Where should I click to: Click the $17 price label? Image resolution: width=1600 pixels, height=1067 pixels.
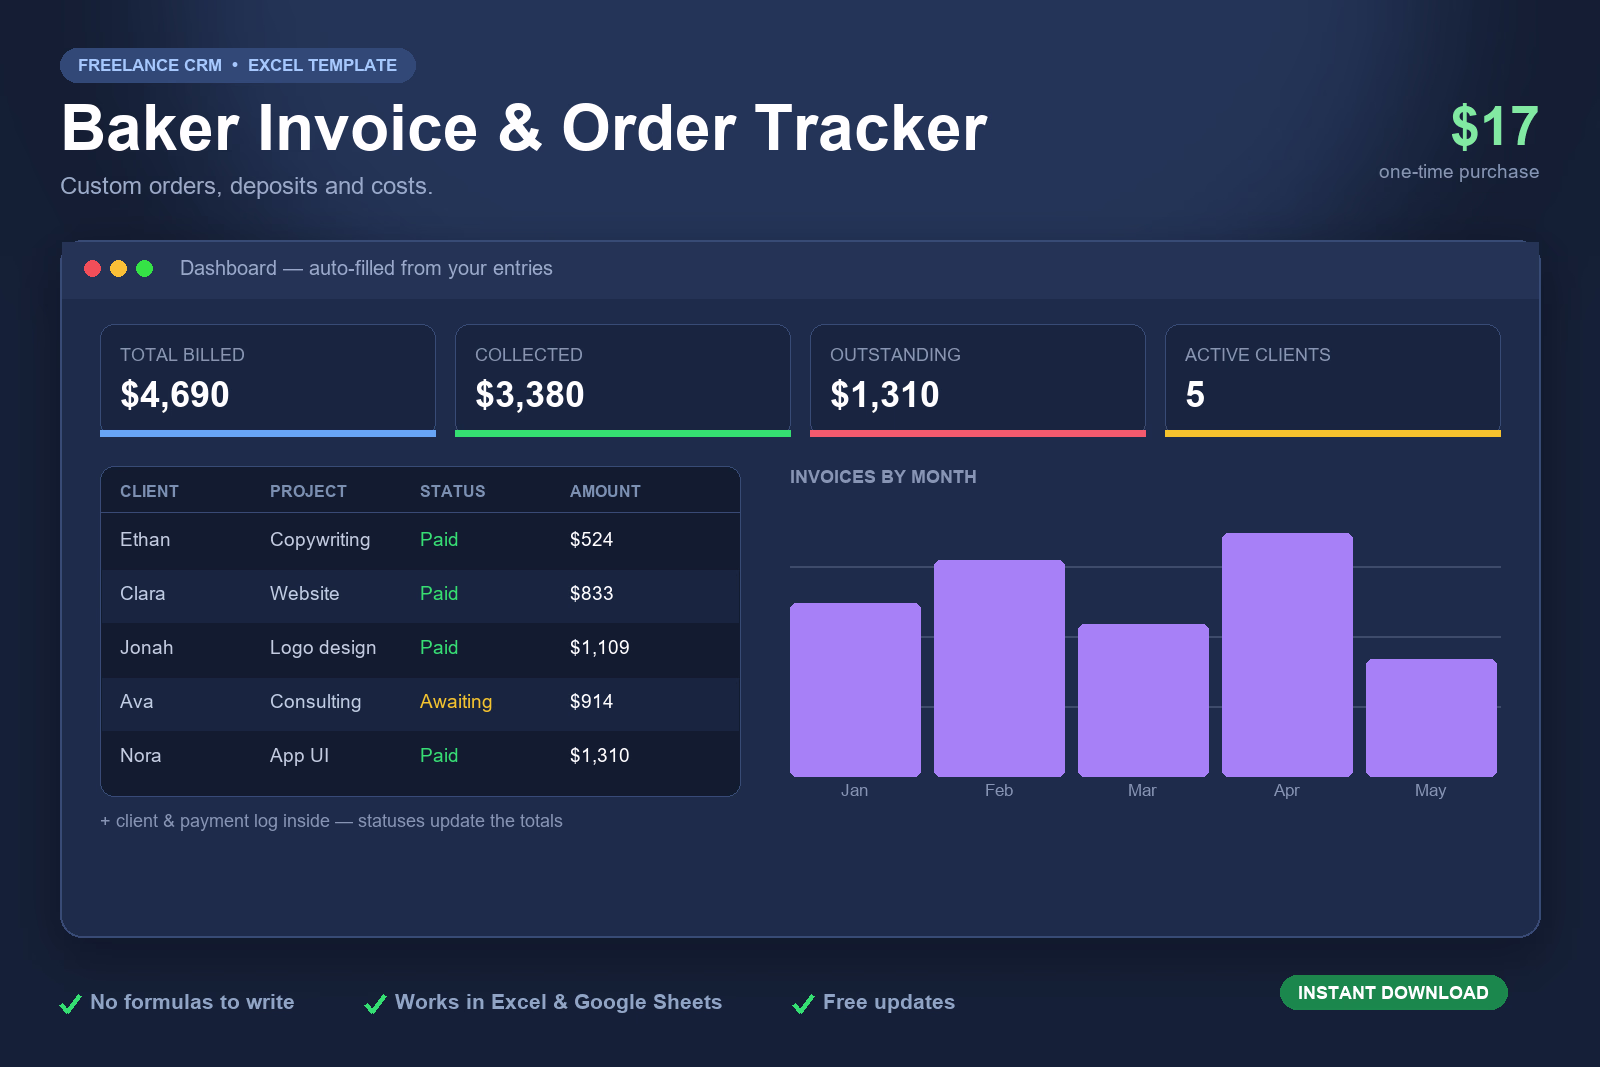click(x=1494, y=127)
